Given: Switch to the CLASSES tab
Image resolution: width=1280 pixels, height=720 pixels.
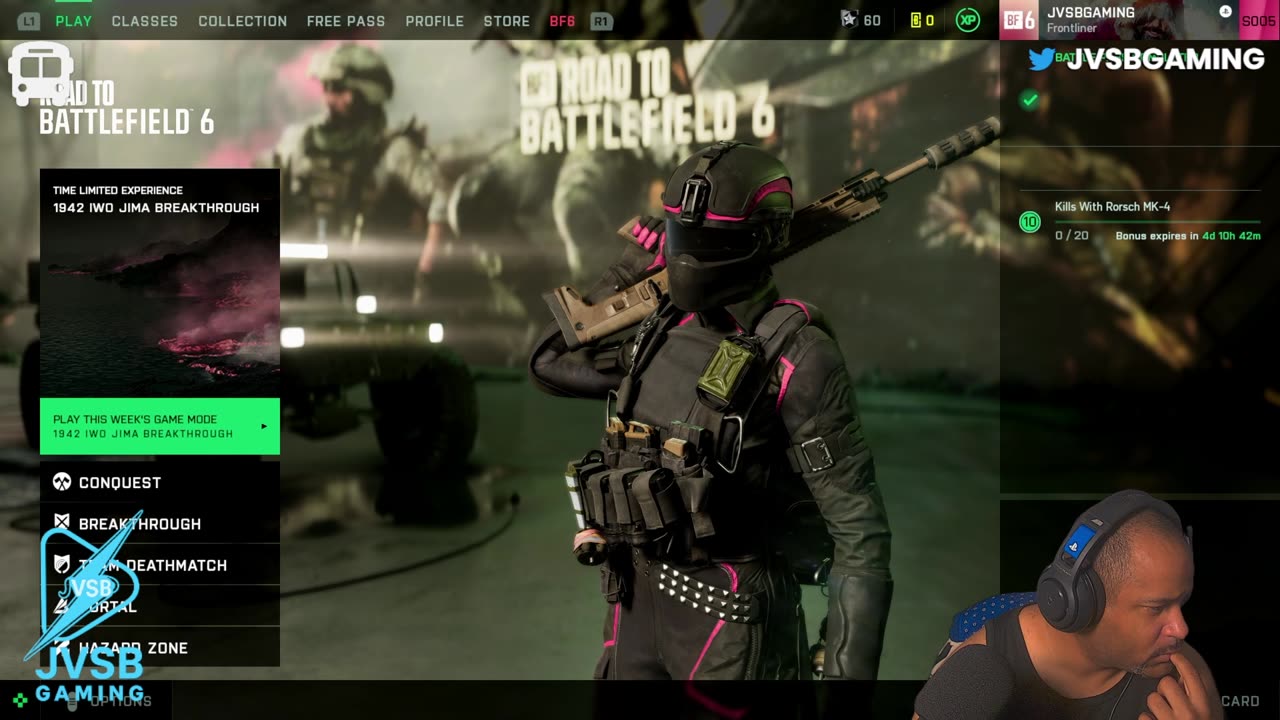Looking at the screenshot, I should 145,21.
